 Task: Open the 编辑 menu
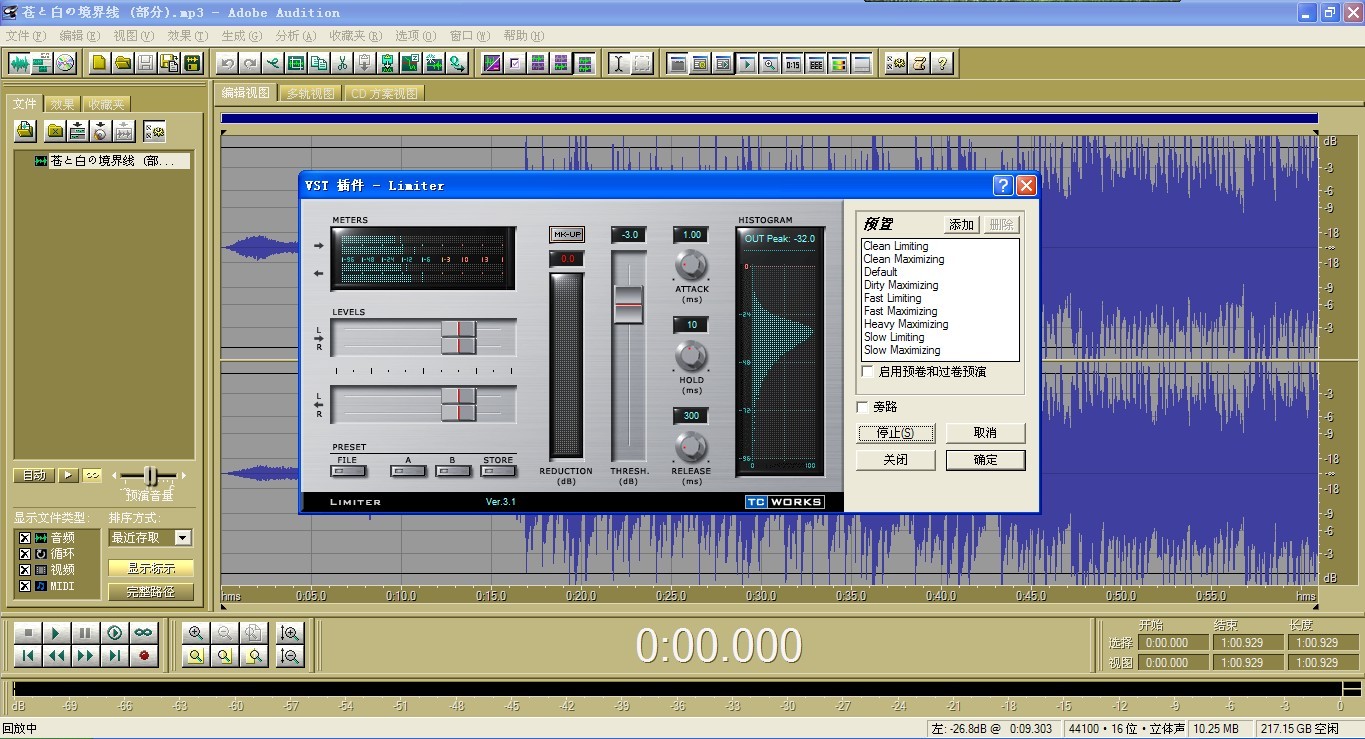click(x=80, y=36)
